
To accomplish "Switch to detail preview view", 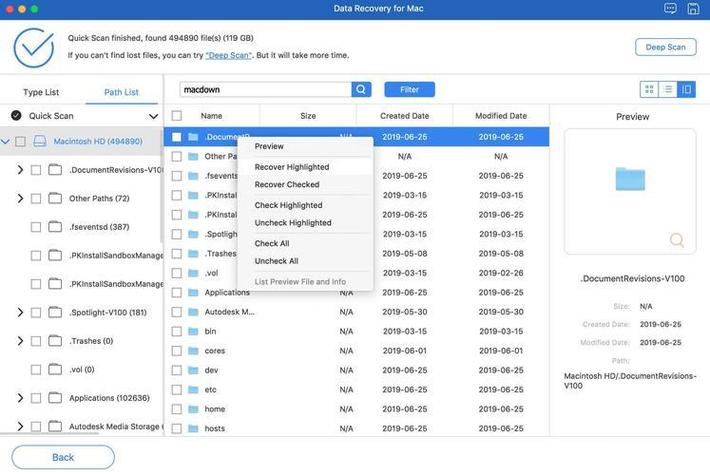I will pyautogui.click(x=686, y=89).
